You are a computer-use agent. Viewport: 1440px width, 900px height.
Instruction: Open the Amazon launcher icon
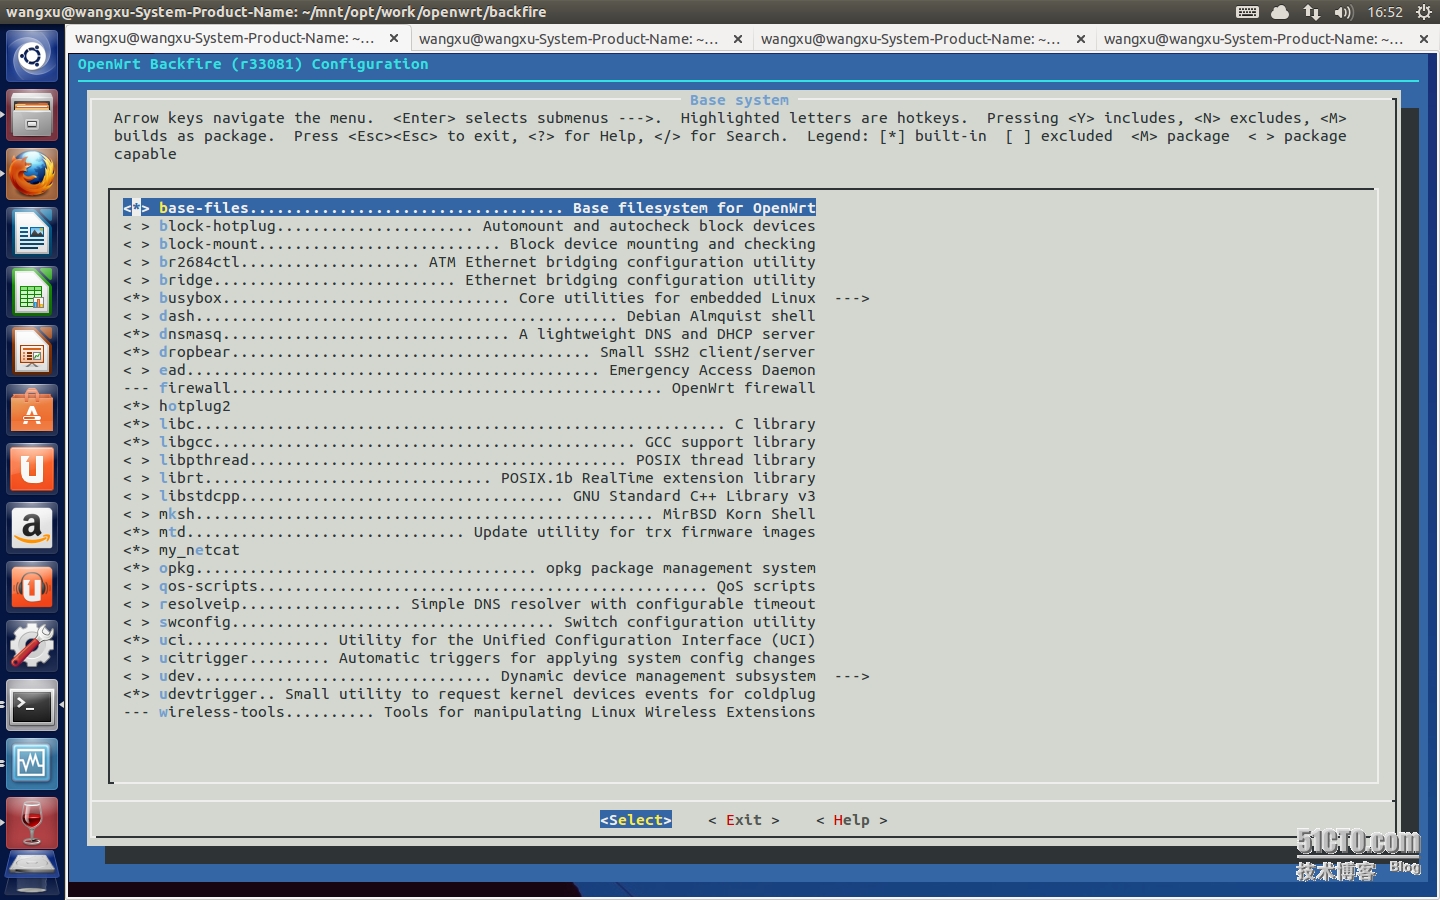tap(32, 529)
